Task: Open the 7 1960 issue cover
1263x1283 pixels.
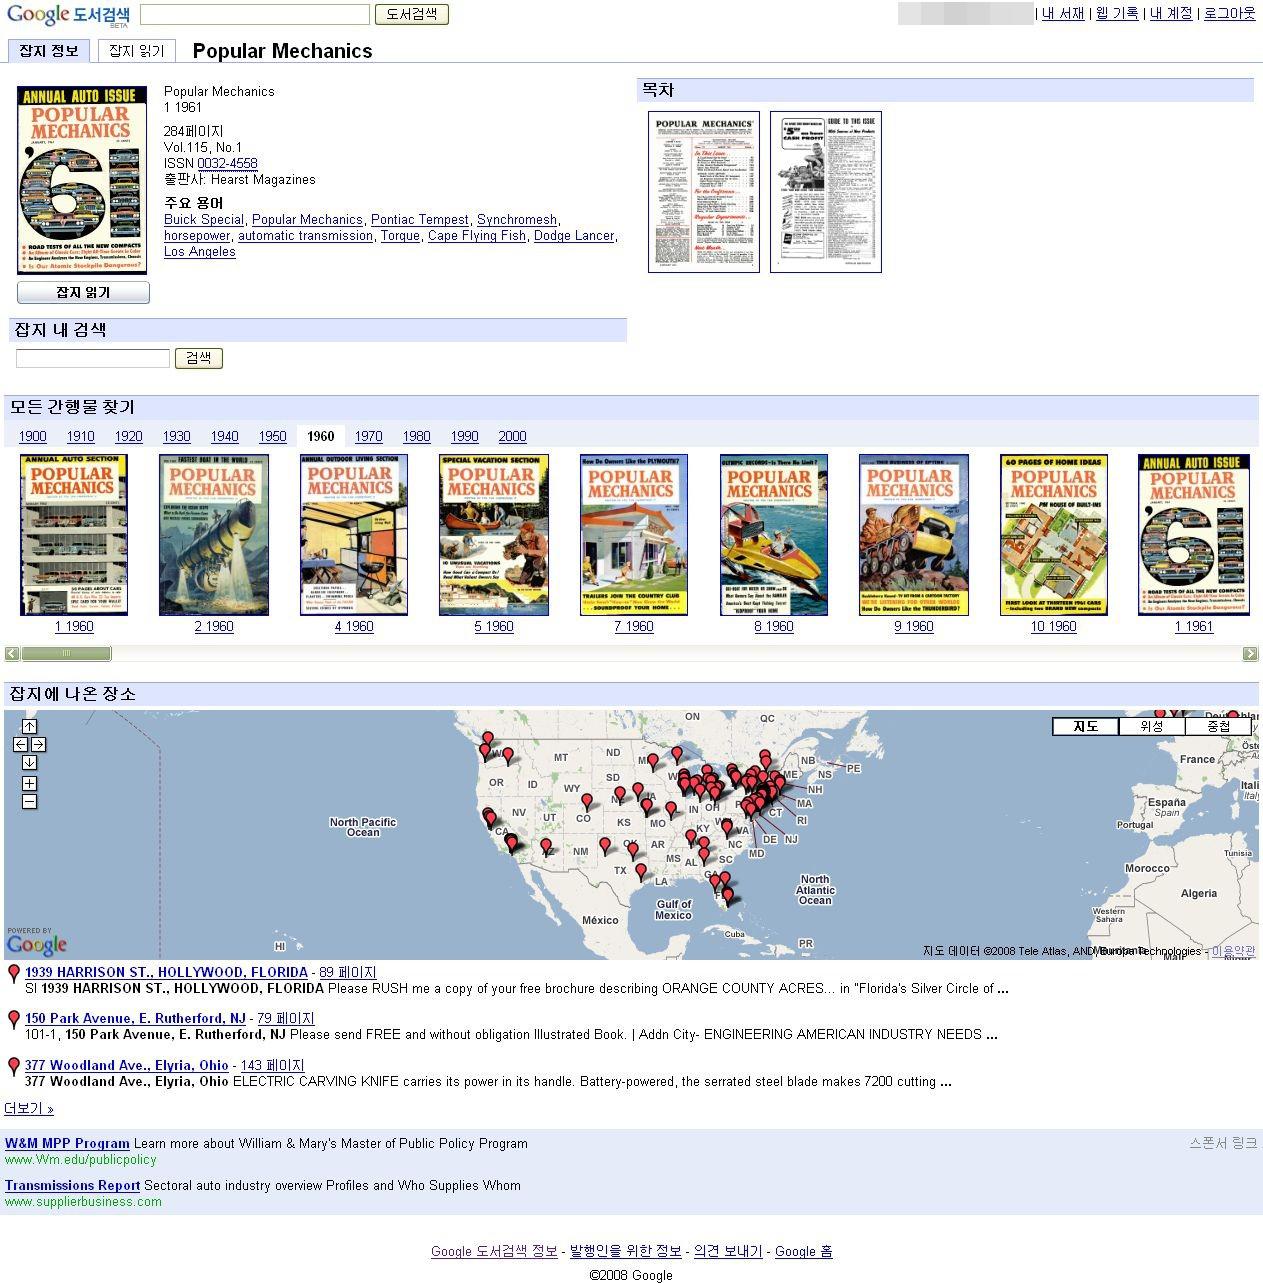Action: pos(634,535)
